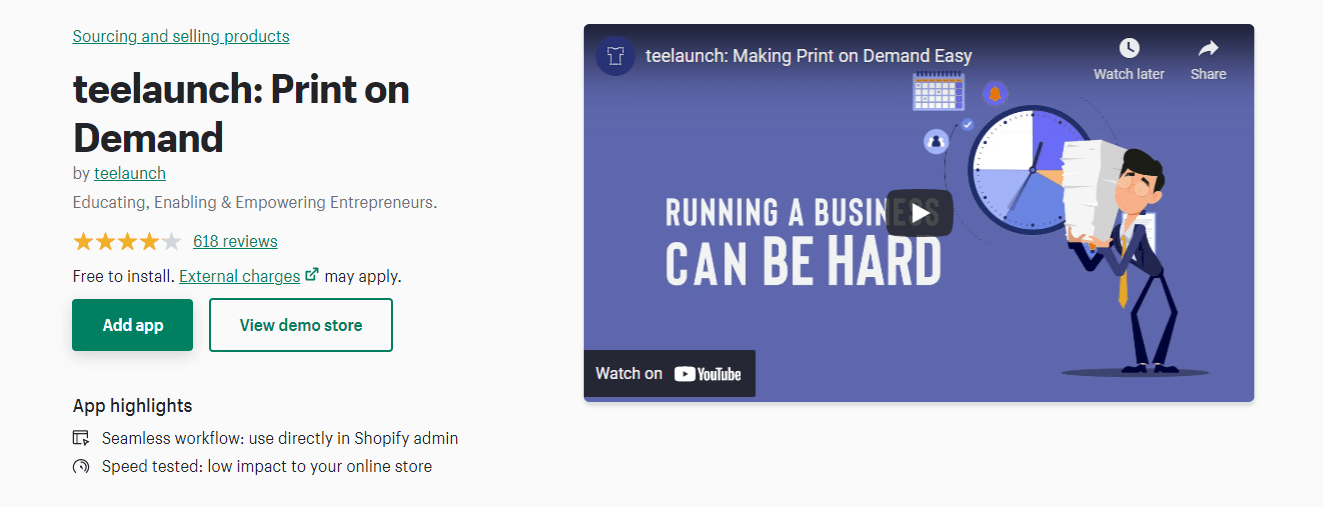The width and height of the screenshot is (1323, 507).
Task: Visit the teelaunch developer link
Action: point(130,173)
